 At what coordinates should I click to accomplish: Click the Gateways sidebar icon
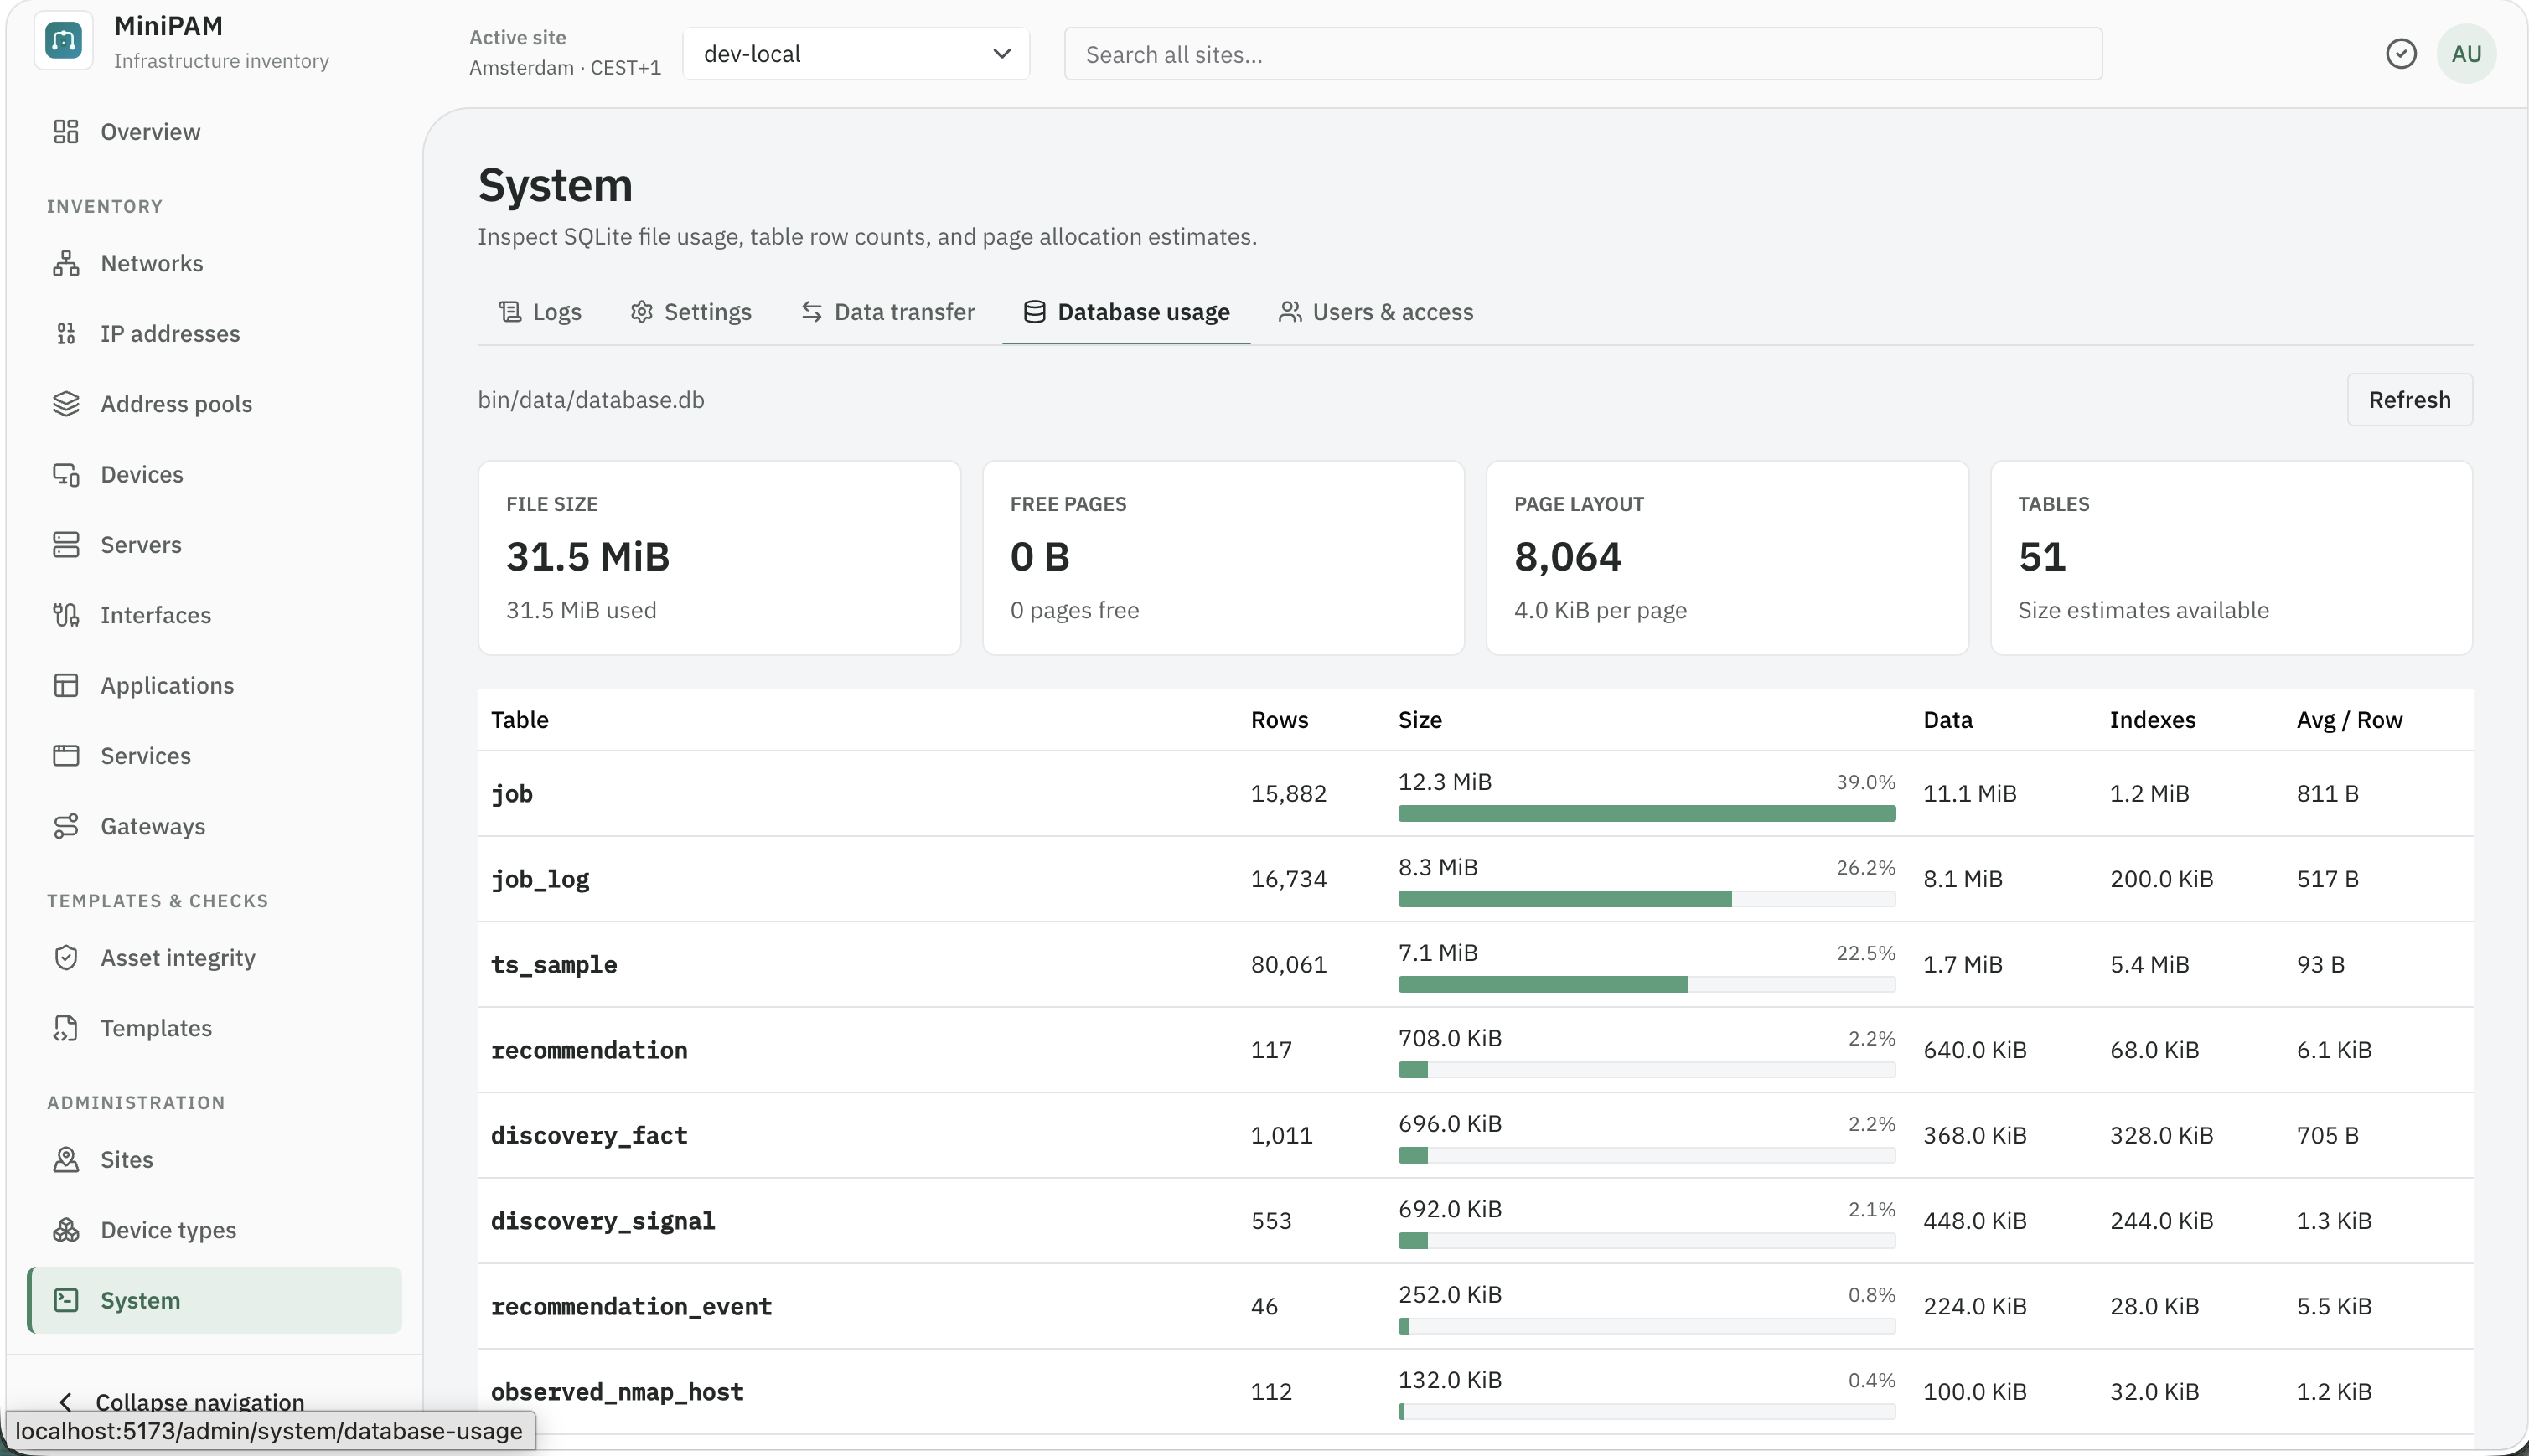point(66,826)
